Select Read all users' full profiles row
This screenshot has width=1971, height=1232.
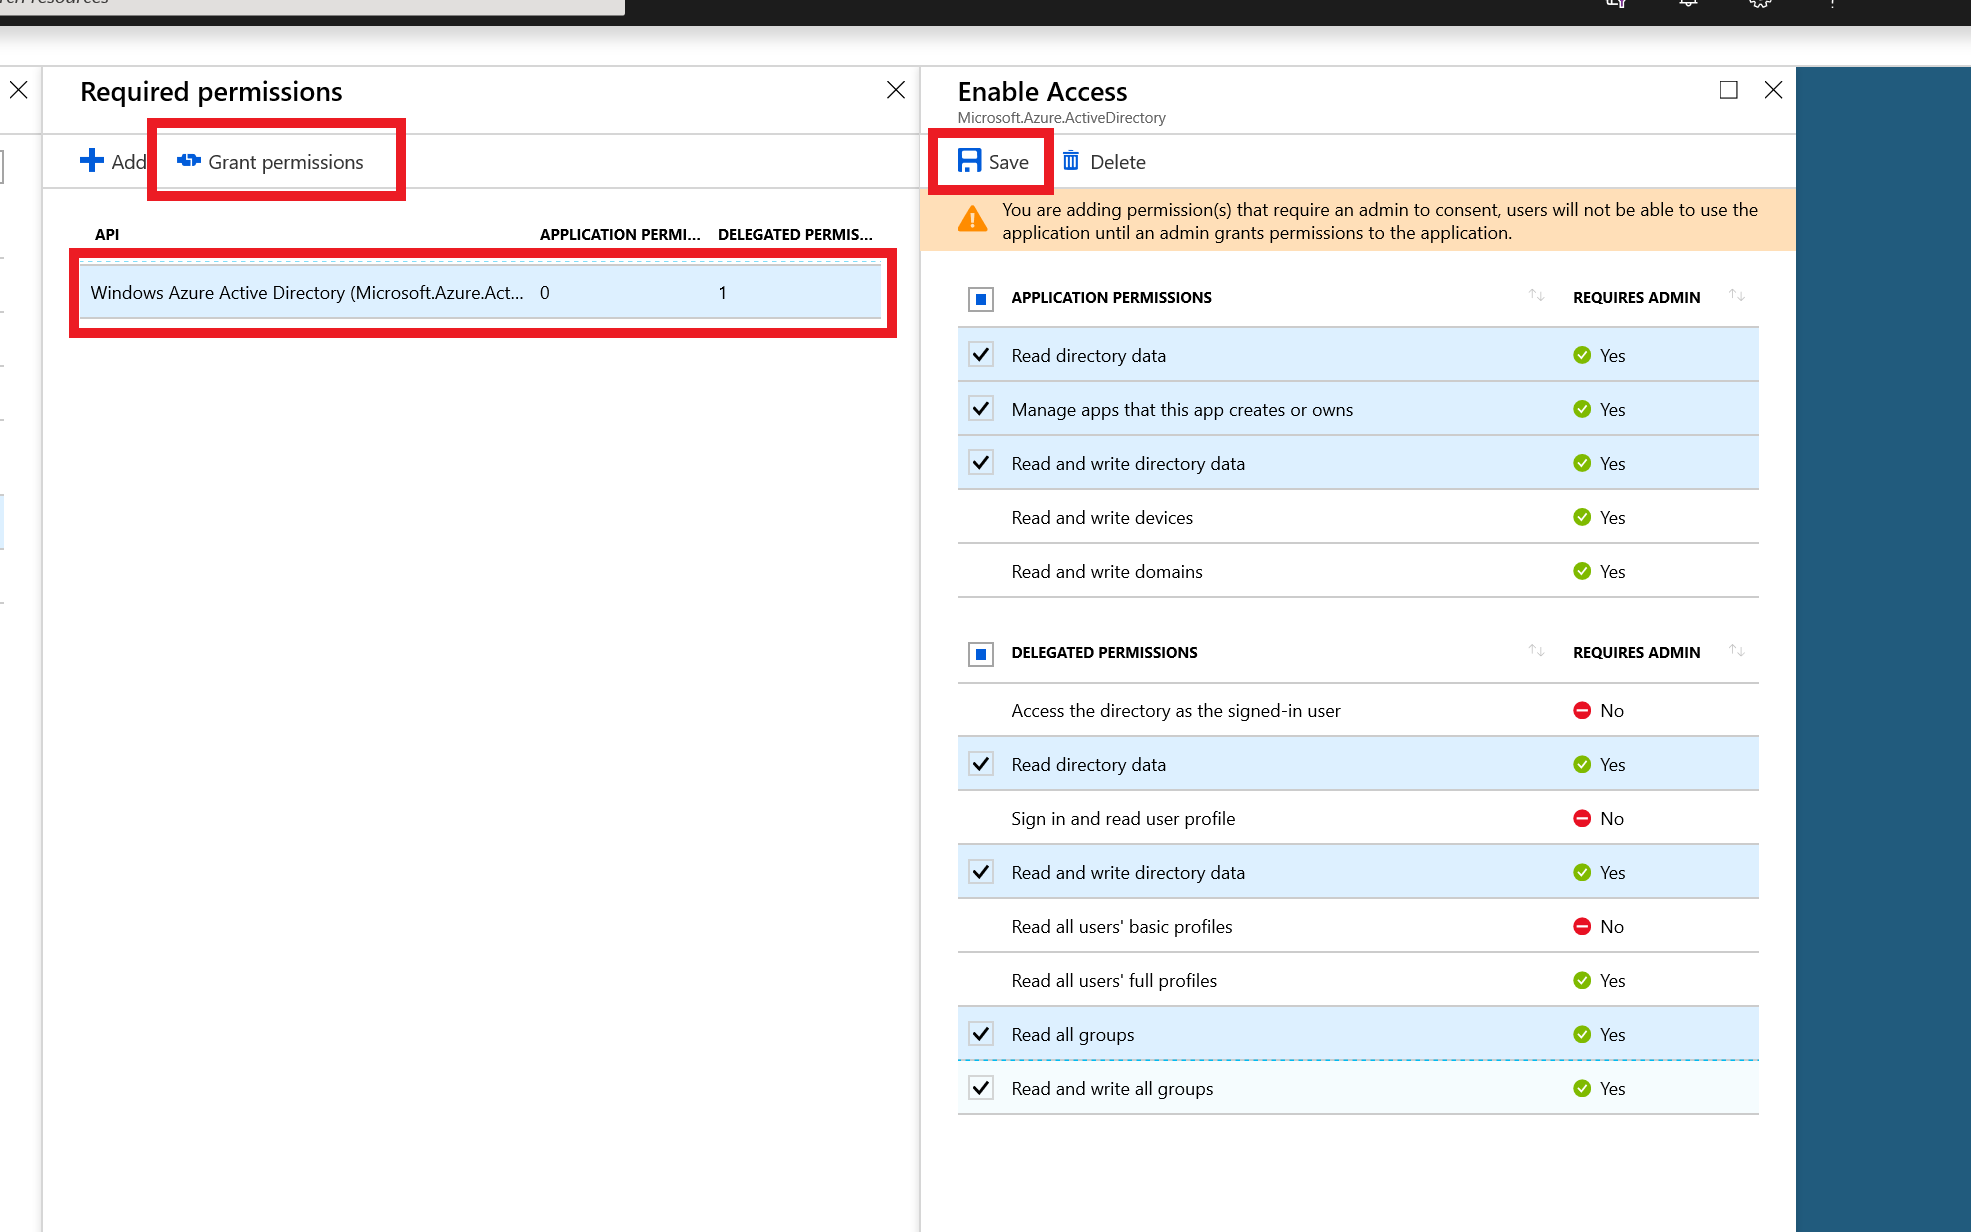(1114, 980)
